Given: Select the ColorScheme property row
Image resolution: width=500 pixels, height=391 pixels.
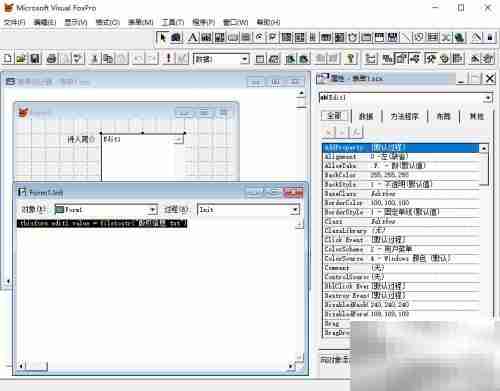Looking at the screenshot, I should click(x=401, y=249).
